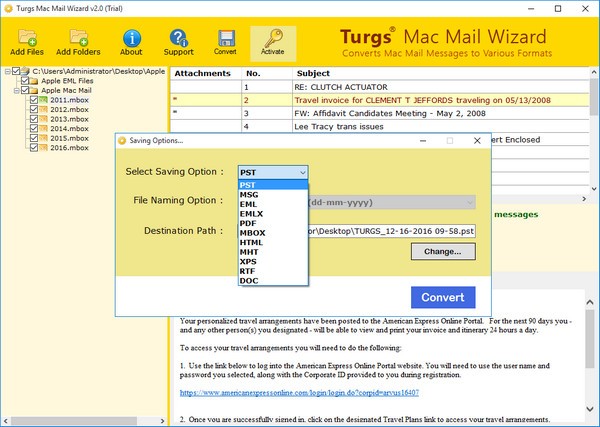
Task: Click the Convert floppy disk icon
Action: [x=225, y=36]
